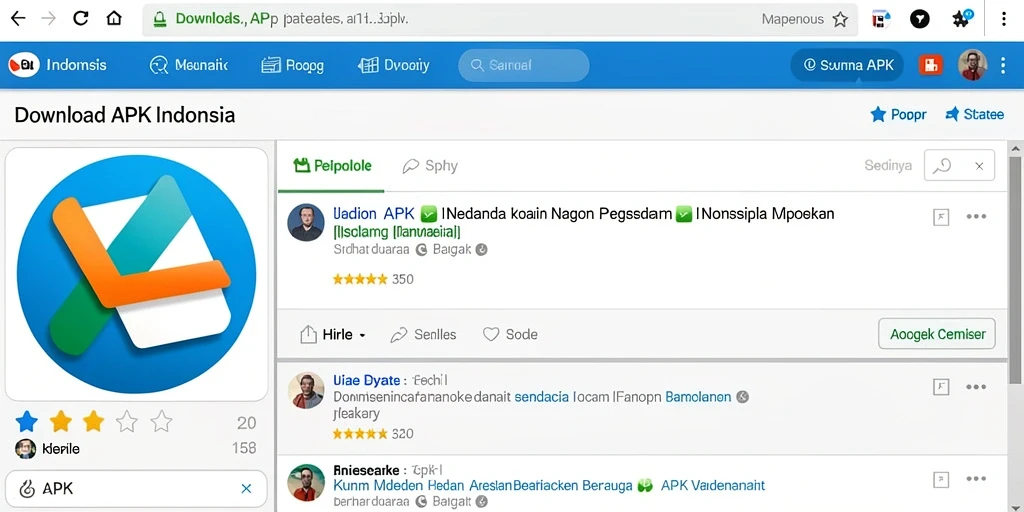Click the Bamolanen link text
This screenshot has width=1024, height=512.
pos(698,396)
